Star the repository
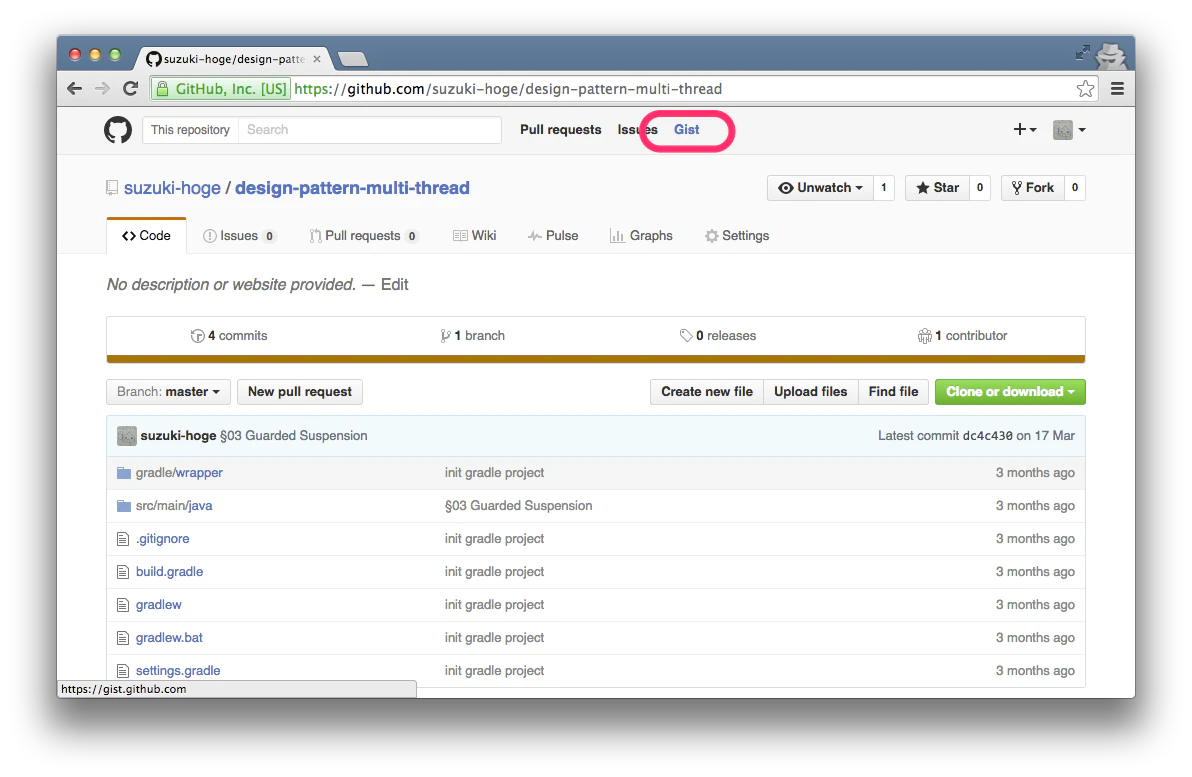This screenshot has width=1192, height=777. pos(937,188)
